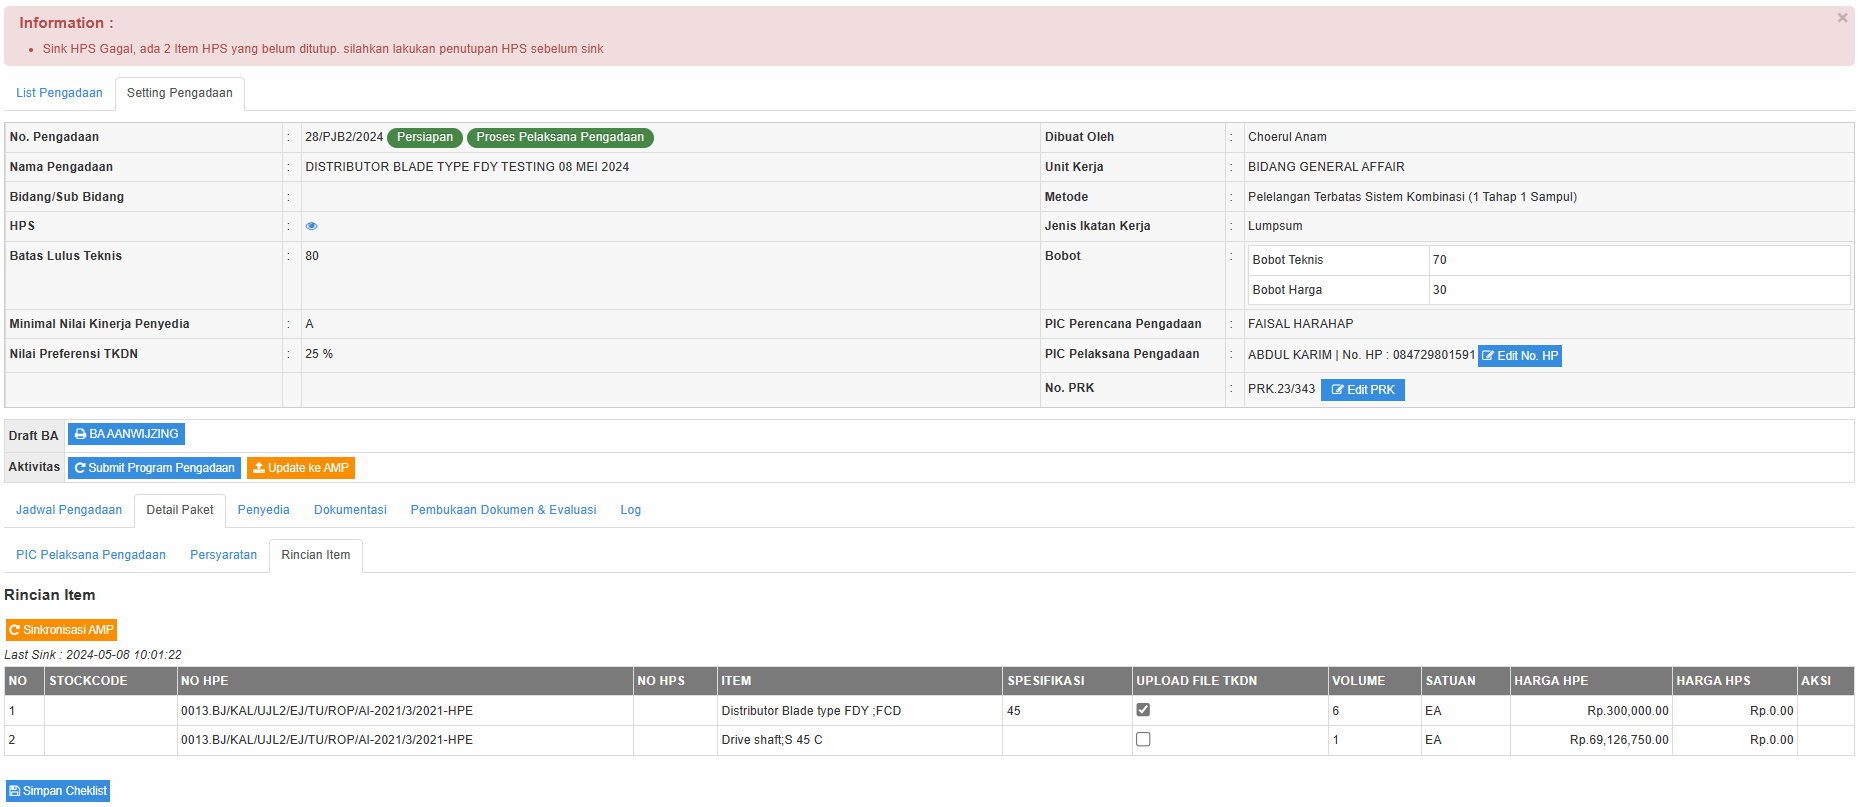Image resolution: width=1860 pixels, height=807 pixels.
Task: View the Log tab
Action: coord(630,510)
